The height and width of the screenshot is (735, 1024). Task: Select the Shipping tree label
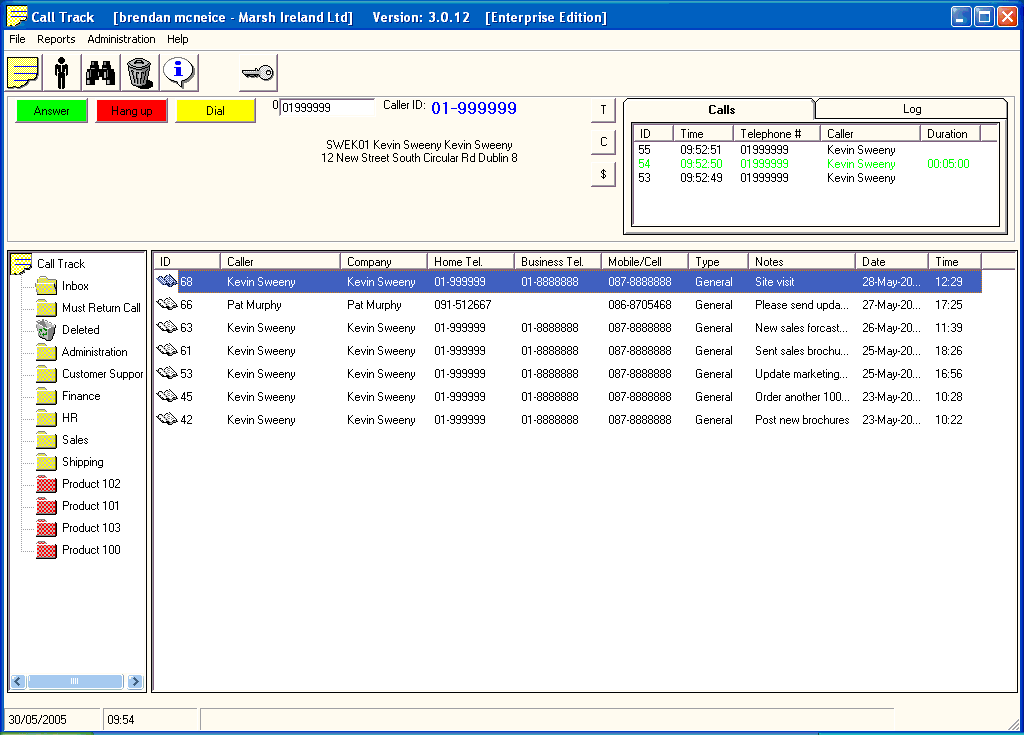(x=83, y=462)
